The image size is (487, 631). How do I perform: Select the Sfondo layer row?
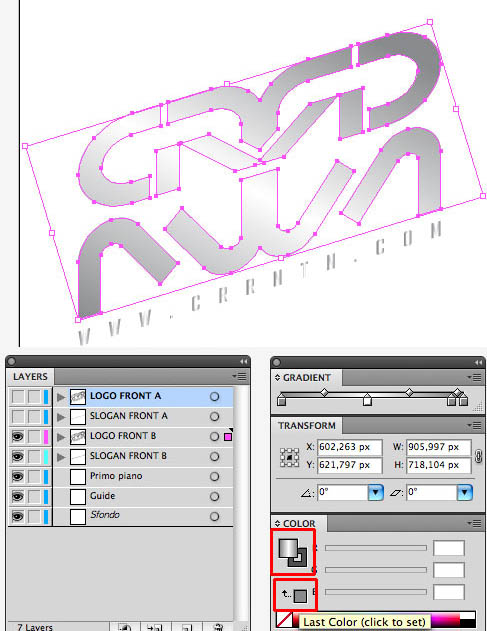pyautogui.click(x=143, y=516)
